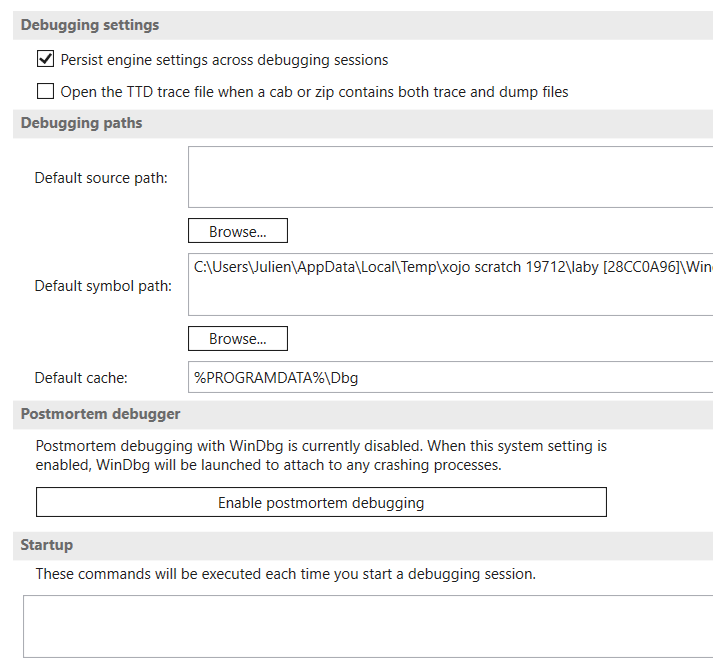Click the Default source path label
The image size is (713, 663).
click(x=101, y=178)
